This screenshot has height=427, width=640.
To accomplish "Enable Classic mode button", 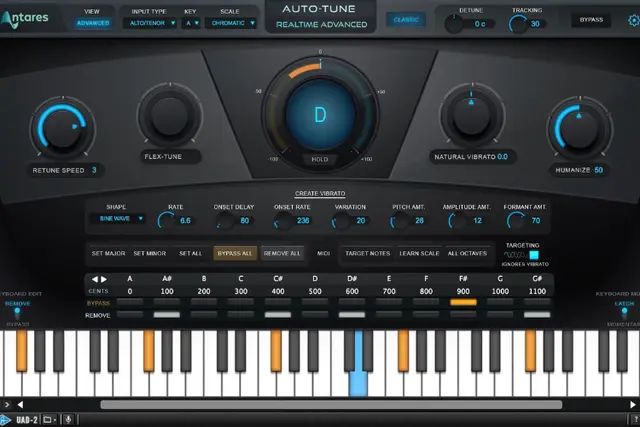I will (406, 20).
